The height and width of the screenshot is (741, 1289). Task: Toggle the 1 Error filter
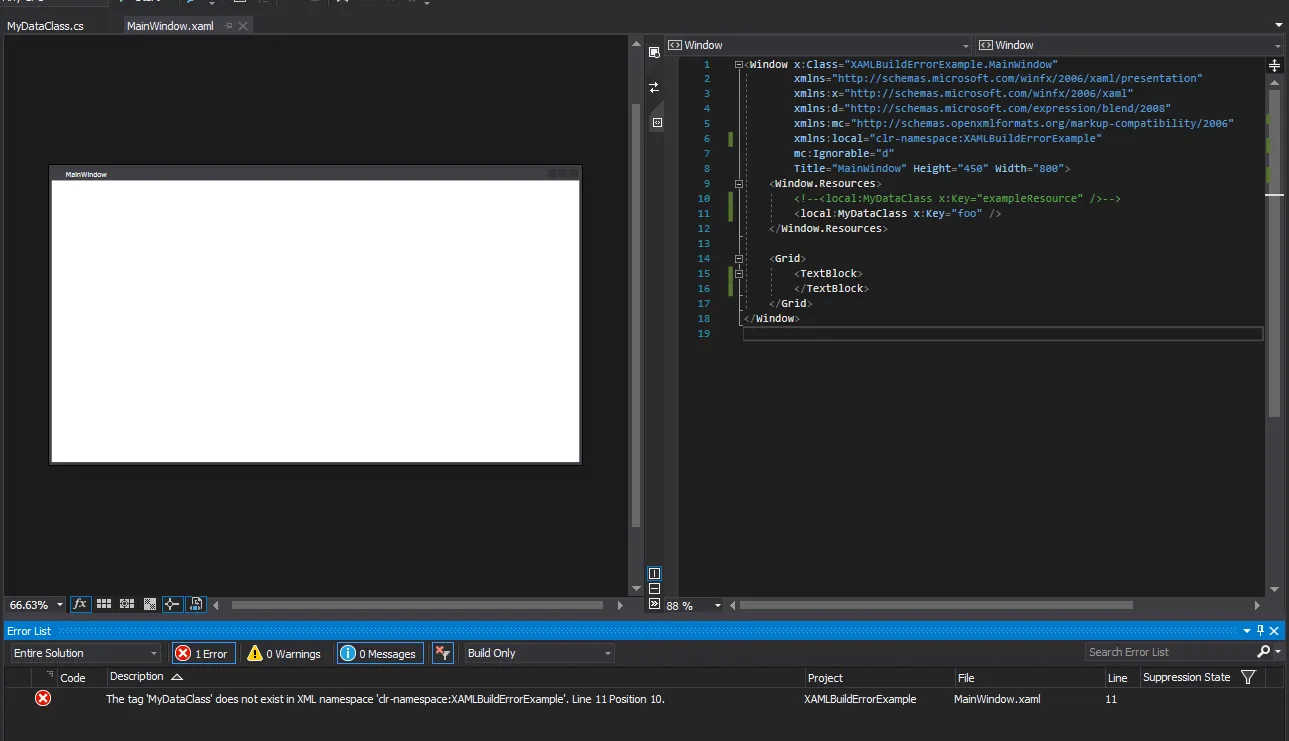click(203, 653)
